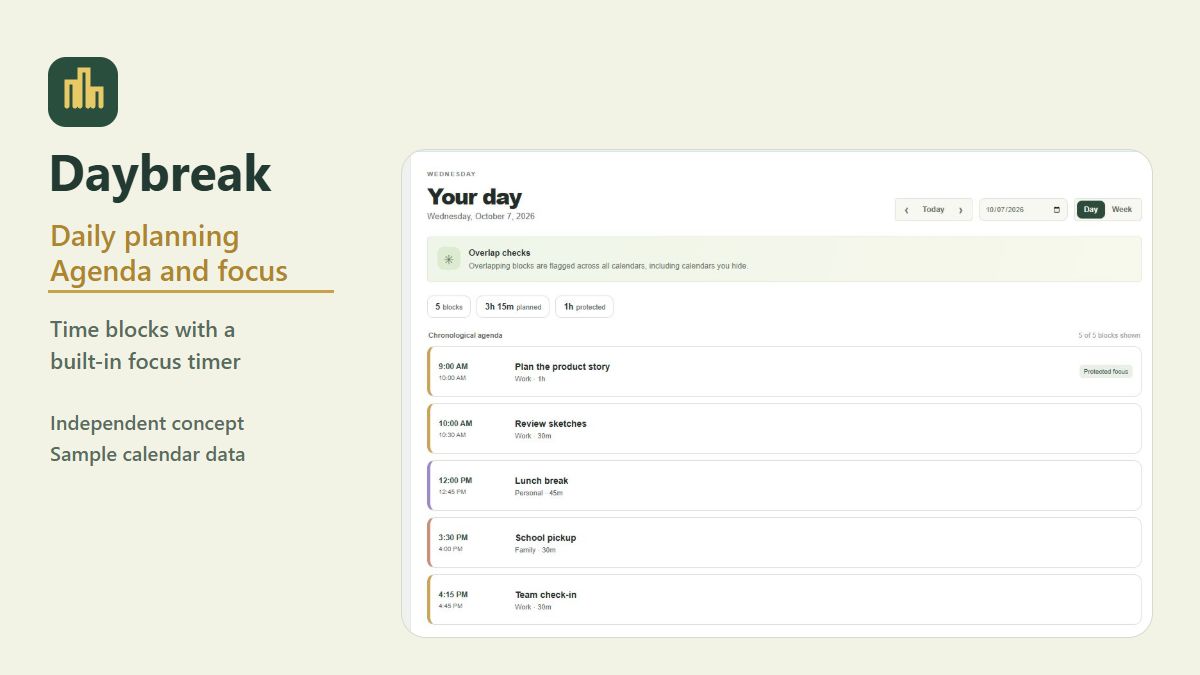
Task: Click the Overlap checks asterisk icon
Action: (x=449, y=259)
